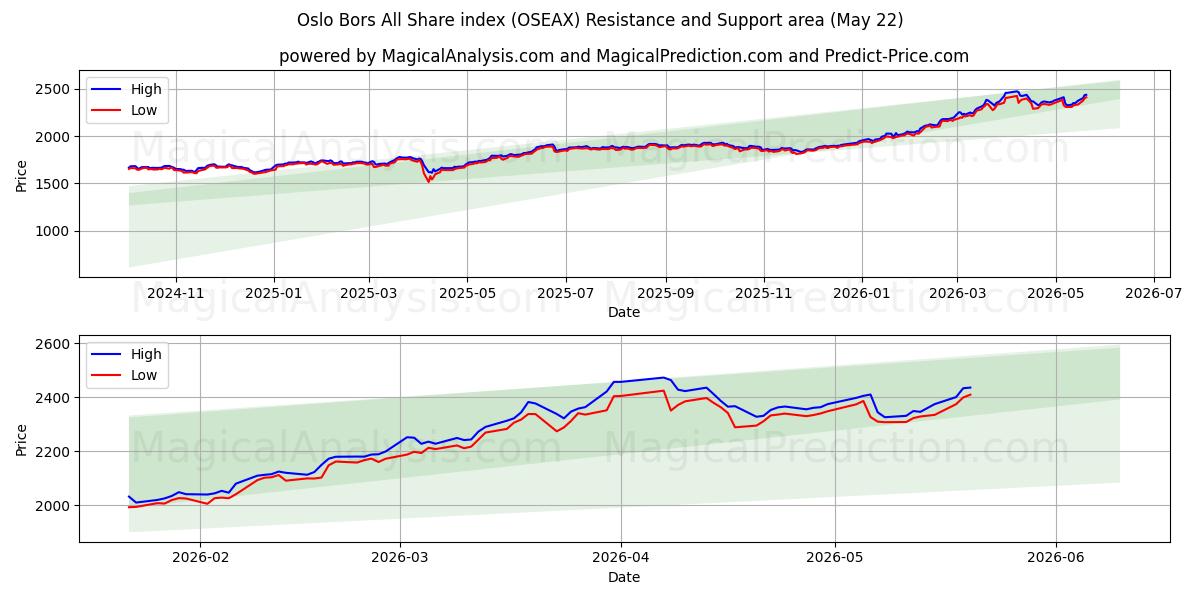Click the 2025-03 tick label

point(369,293)
